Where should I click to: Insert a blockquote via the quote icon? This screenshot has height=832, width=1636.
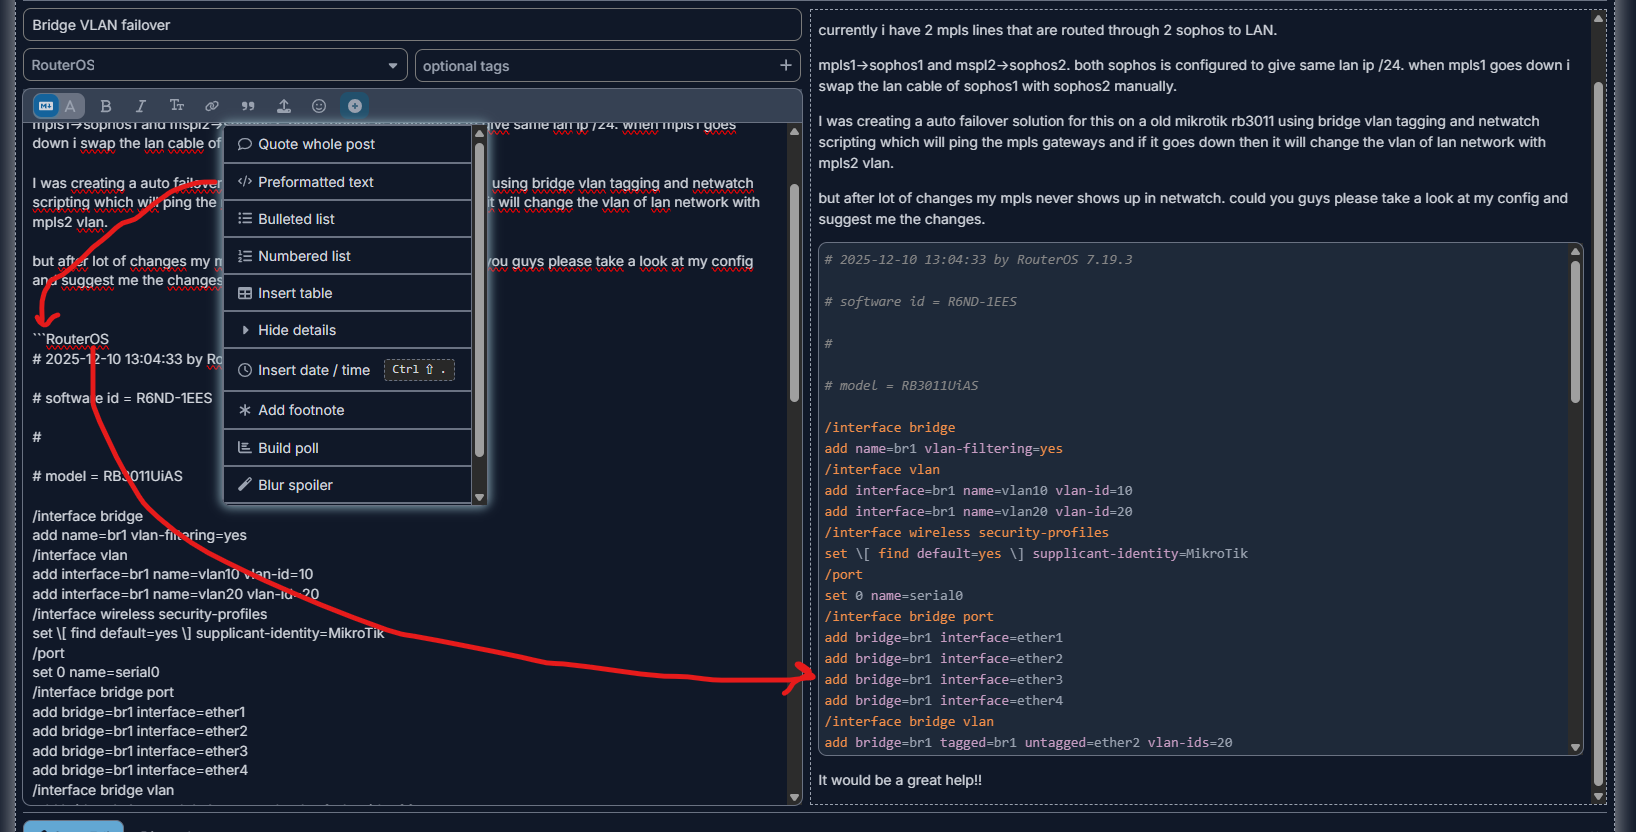[x=248, y=106]
